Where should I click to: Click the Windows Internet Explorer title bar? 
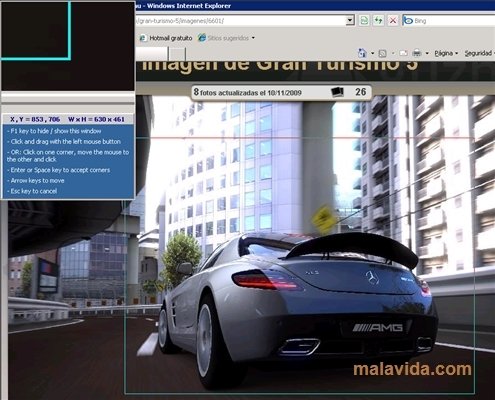315,6
